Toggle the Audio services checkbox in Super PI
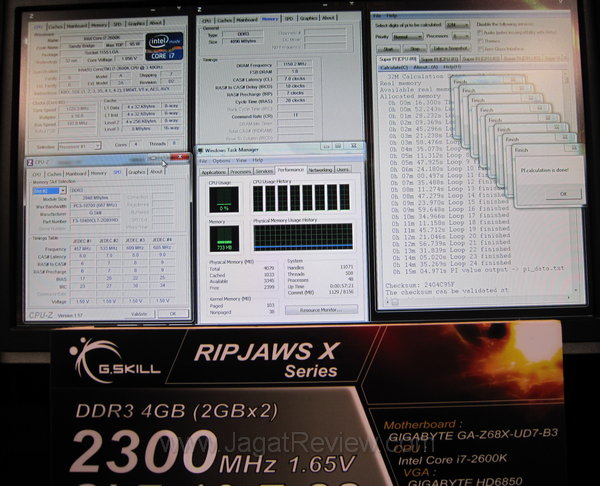600x486 pixels. 480,33
